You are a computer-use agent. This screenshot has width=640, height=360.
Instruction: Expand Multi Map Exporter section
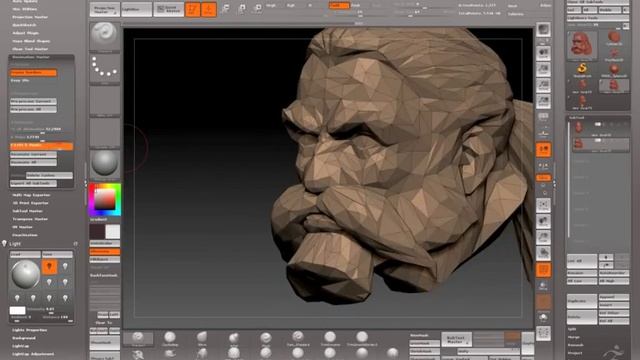31,195
